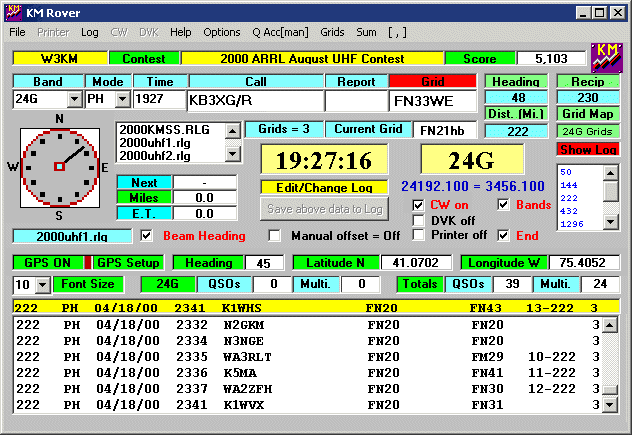Click the QSO log scroll up arrow

pyautogui.click(x=610, y=325)
